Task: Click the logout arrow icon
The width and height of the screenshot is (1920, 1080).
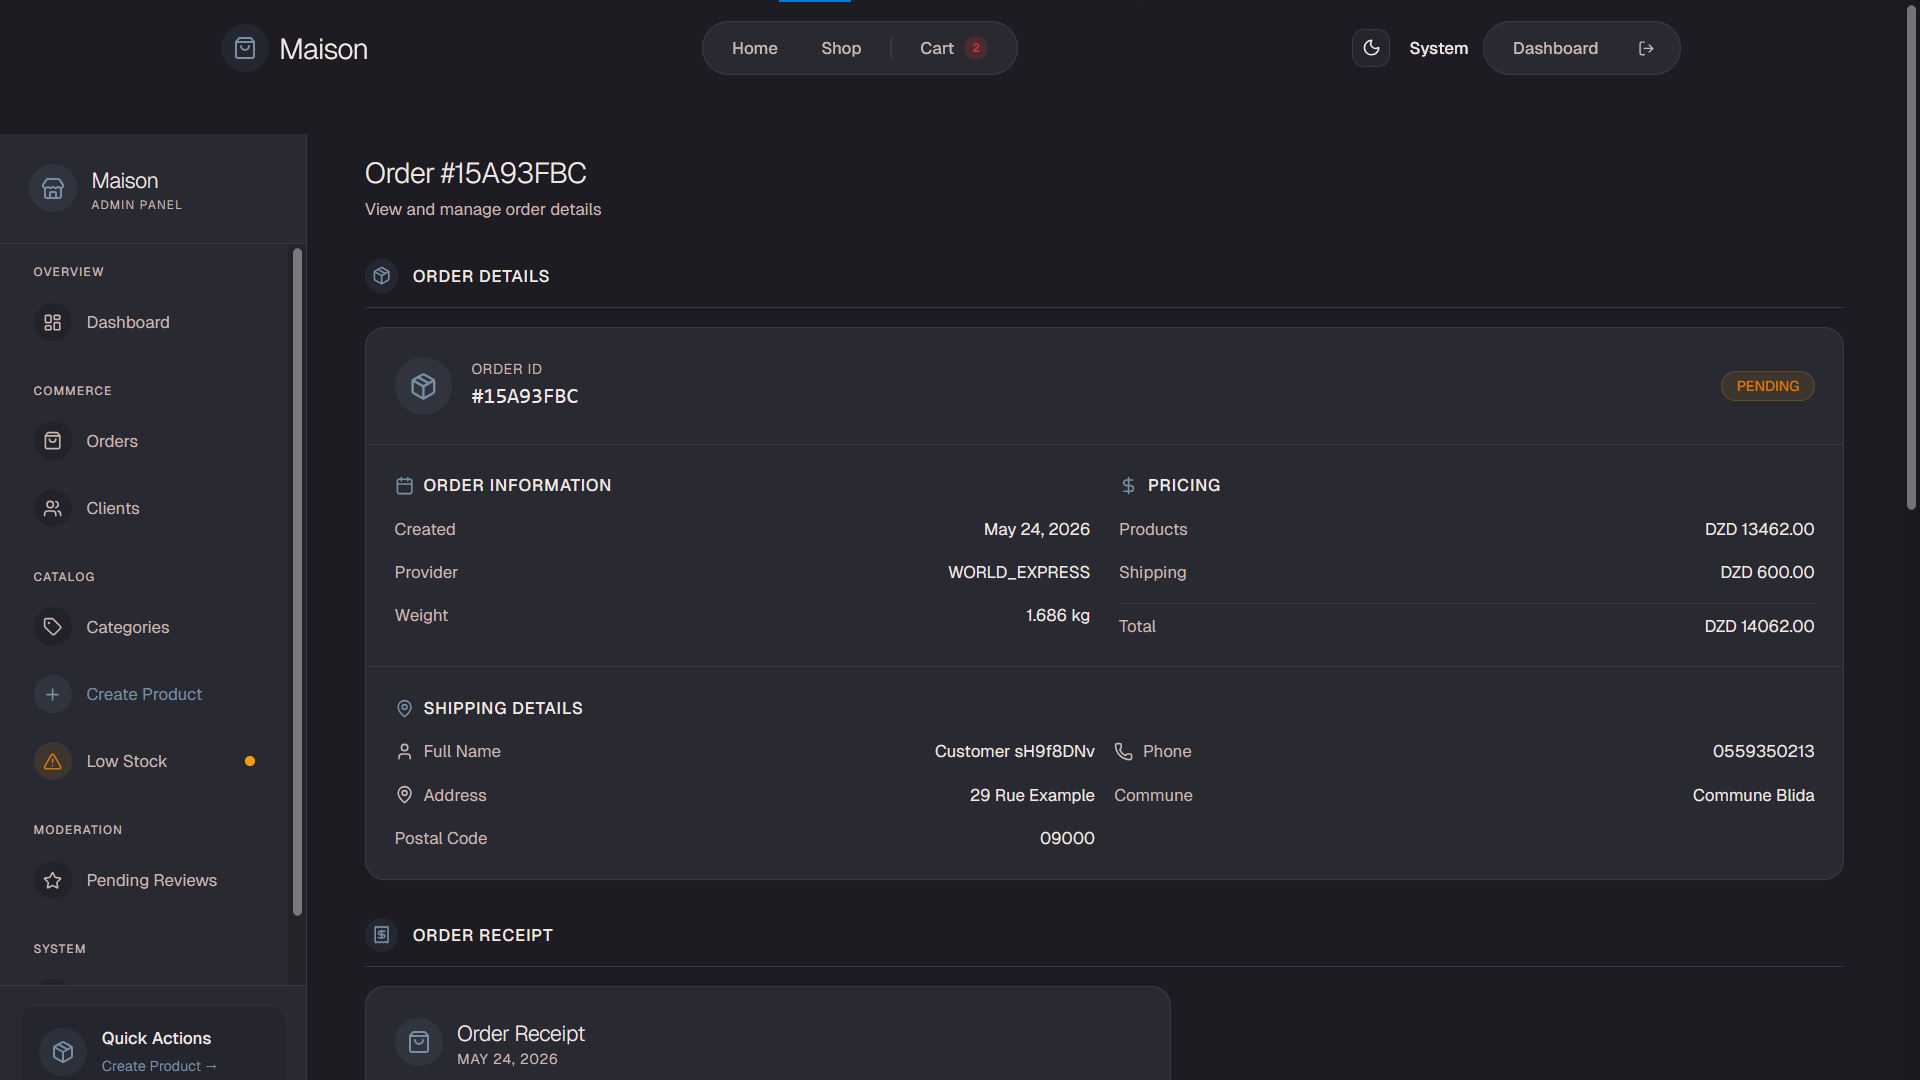Action: tap(1646, 48)
